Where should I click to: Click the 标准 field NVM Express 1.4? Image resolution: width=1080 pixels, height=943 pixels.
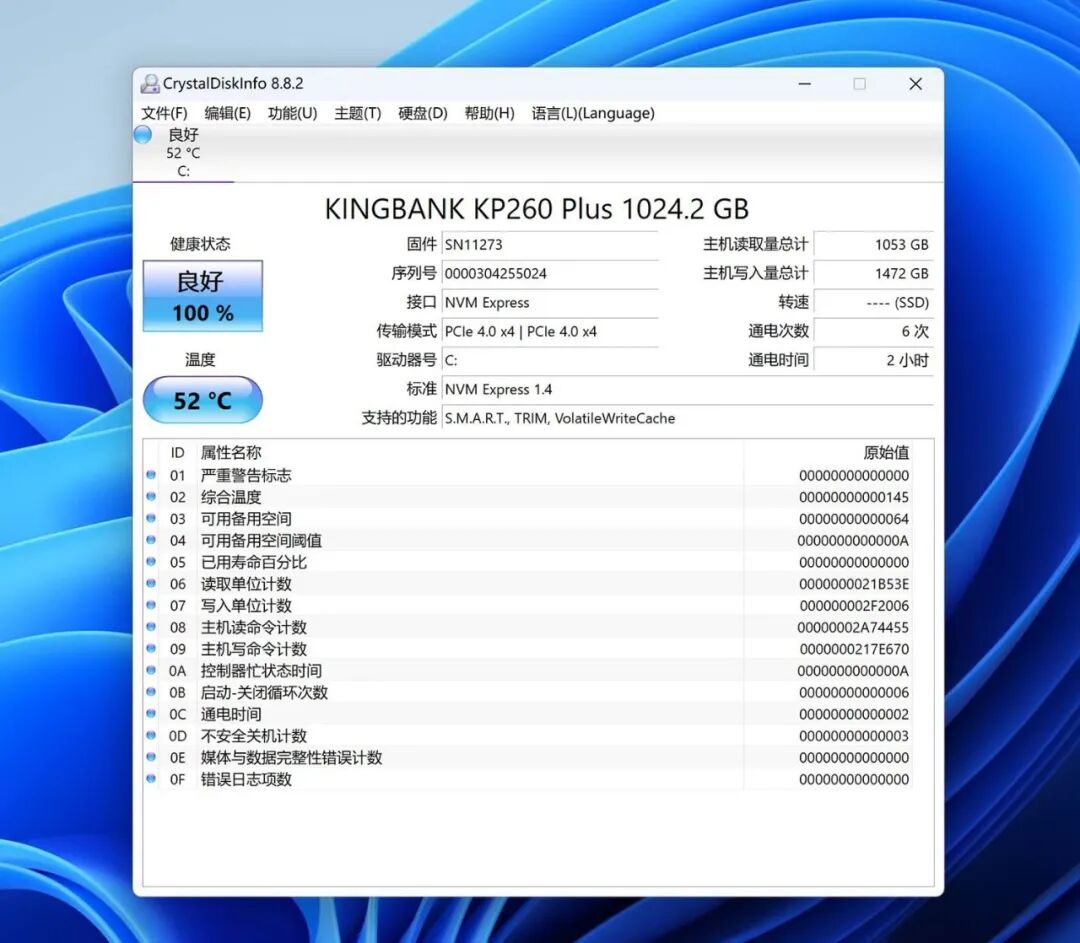tap(687, 389)
